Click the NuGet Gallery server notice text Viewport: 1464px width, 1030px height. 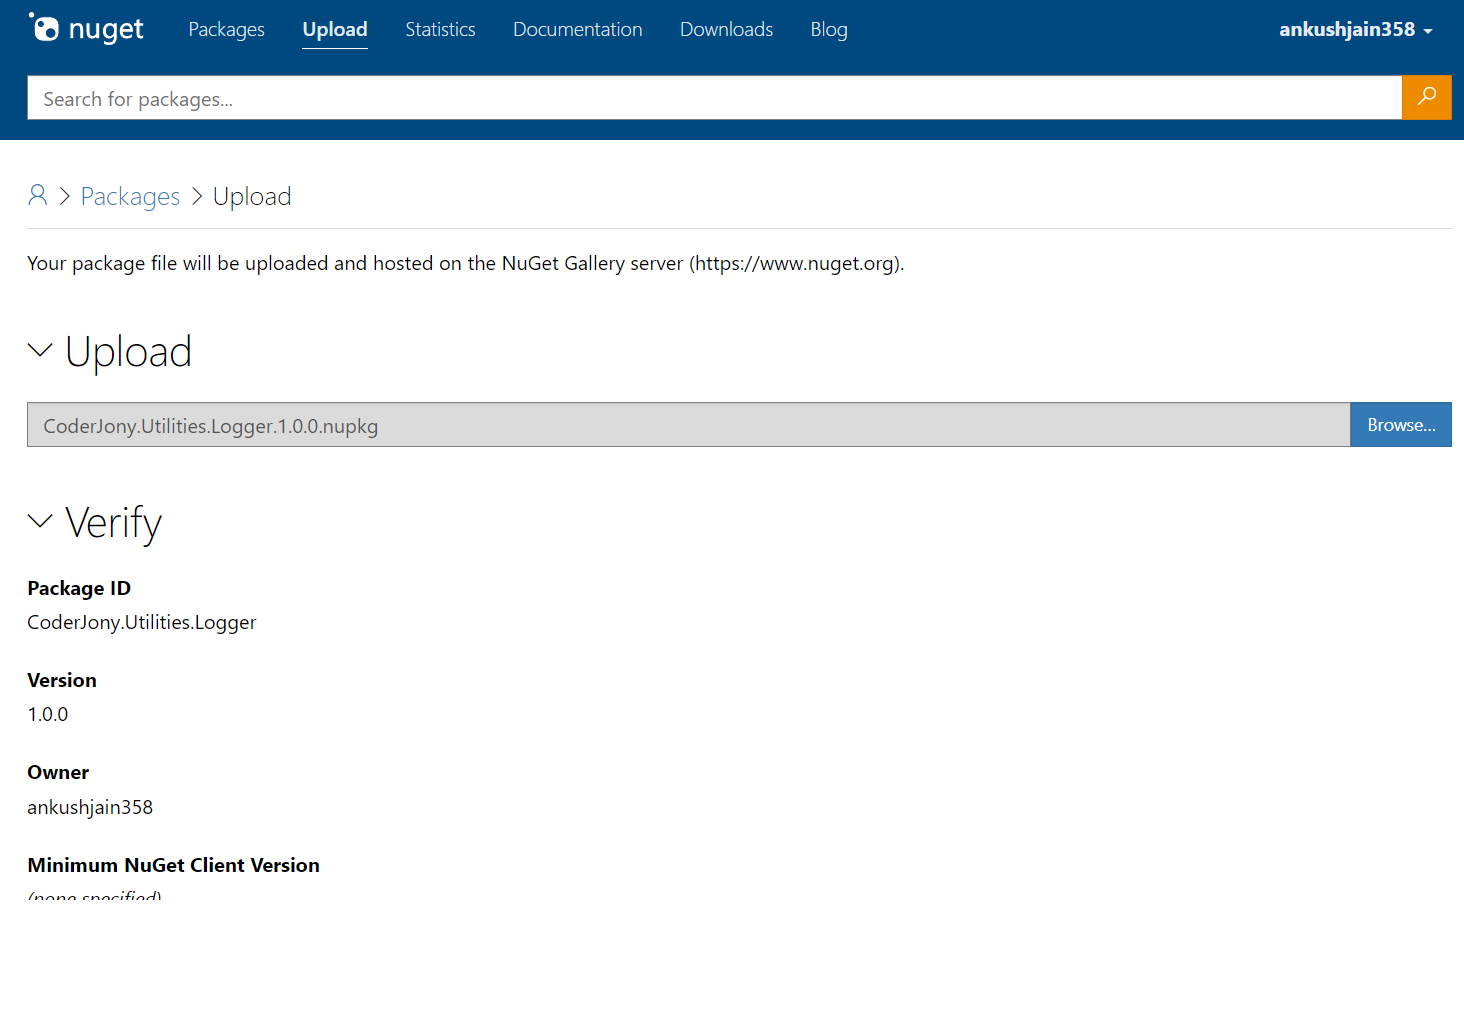coord(466,263)
